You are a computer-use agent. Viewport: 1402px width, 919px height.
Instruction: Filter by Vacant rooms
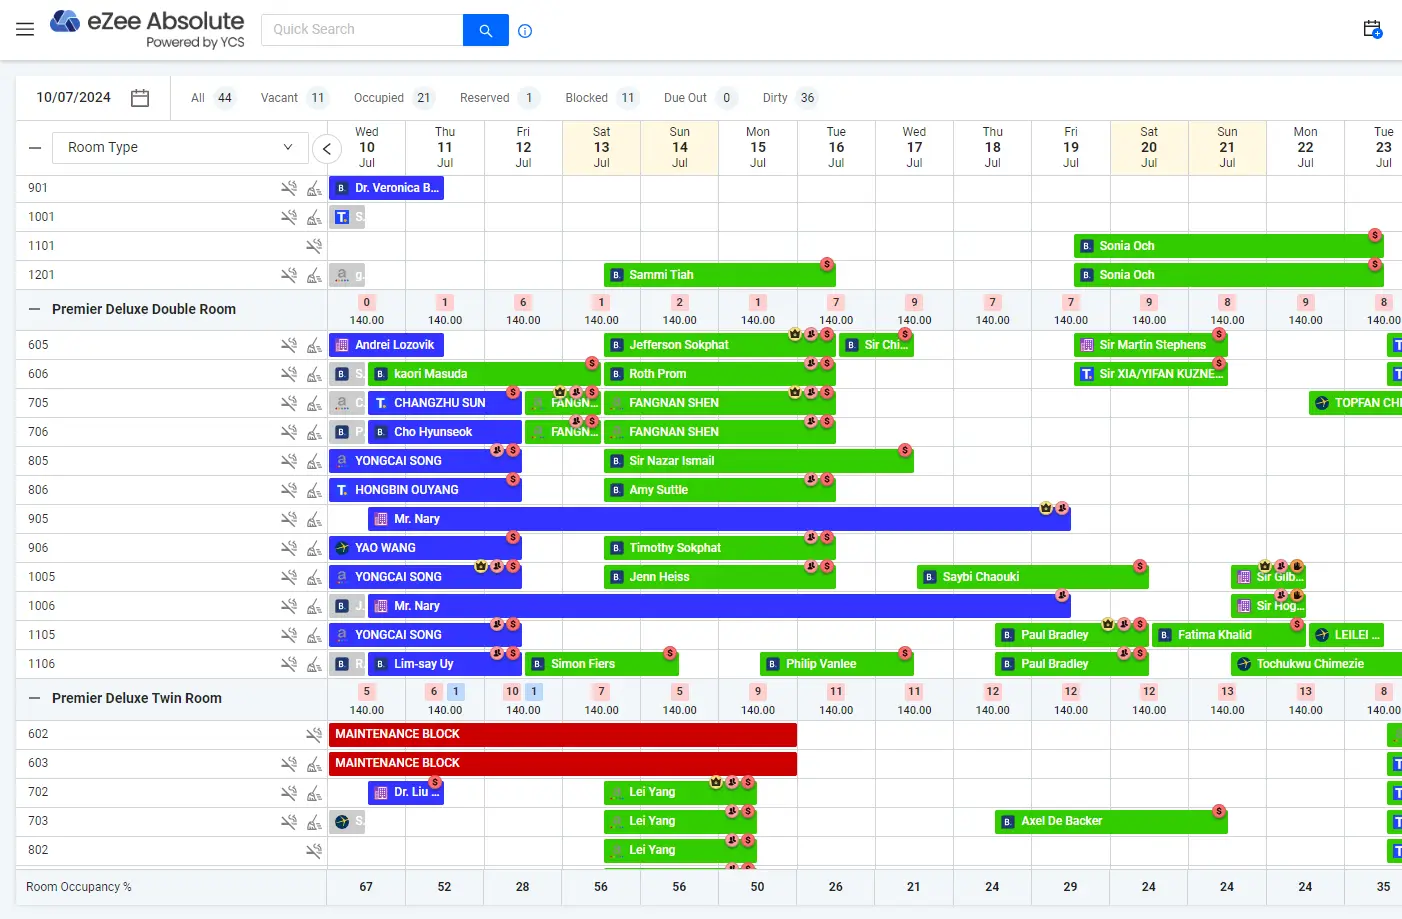(x=294, y=98)
